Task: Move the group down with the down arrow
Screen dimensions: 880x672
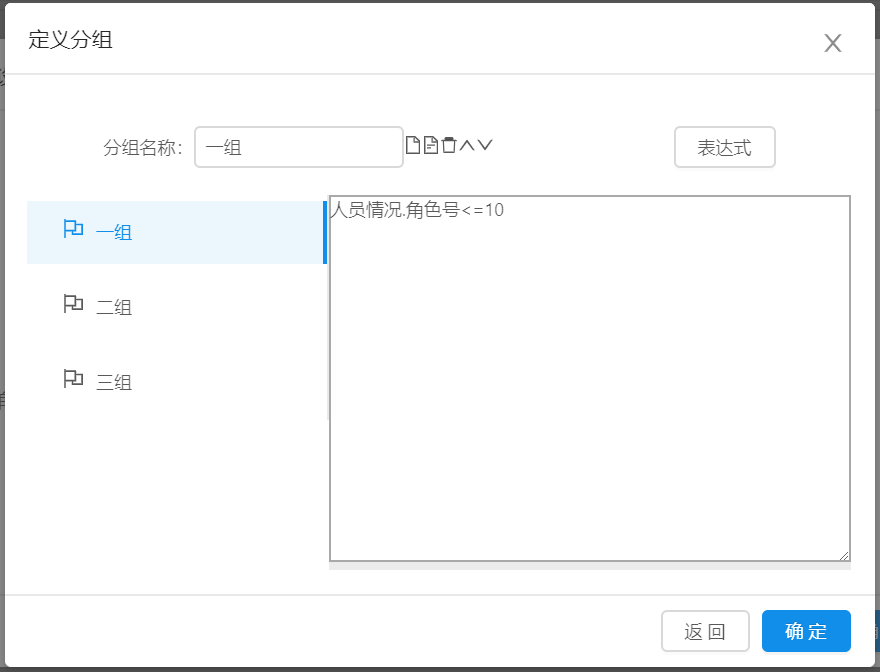Action: tap(485, 146)
